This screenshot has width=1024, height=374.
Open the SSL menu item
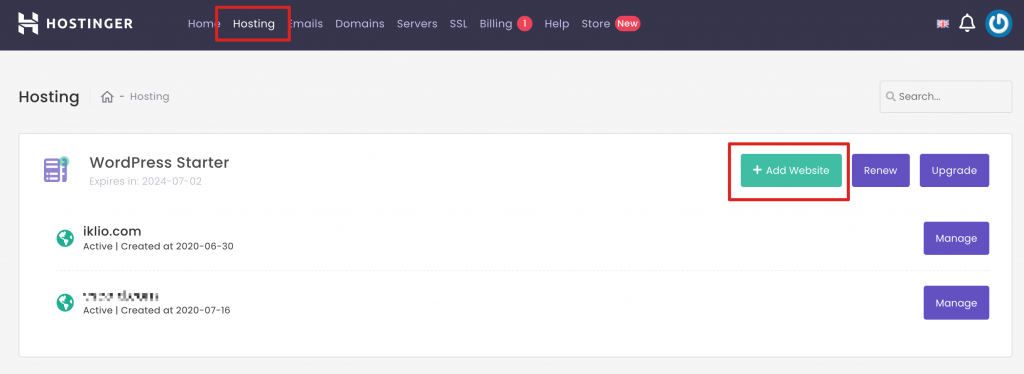(x=458, y=23)
